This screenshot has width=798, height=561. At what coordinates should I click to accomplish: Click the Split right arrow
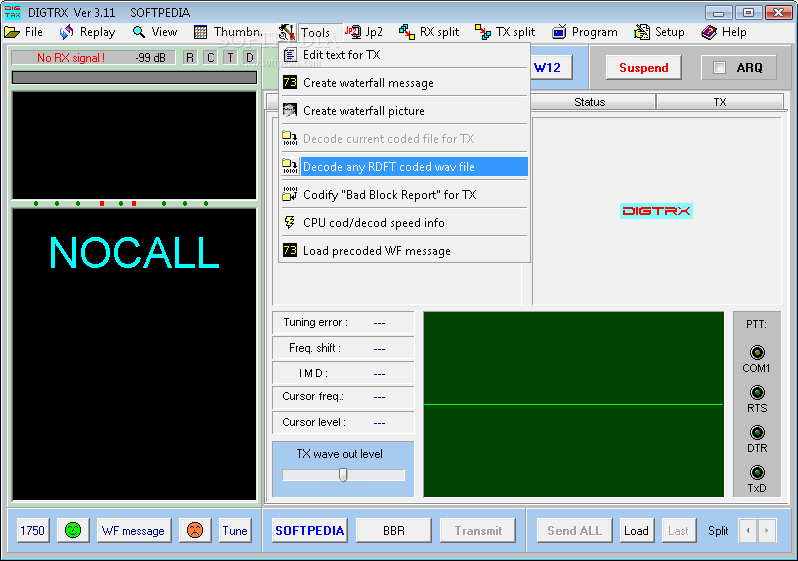(766, 530)
